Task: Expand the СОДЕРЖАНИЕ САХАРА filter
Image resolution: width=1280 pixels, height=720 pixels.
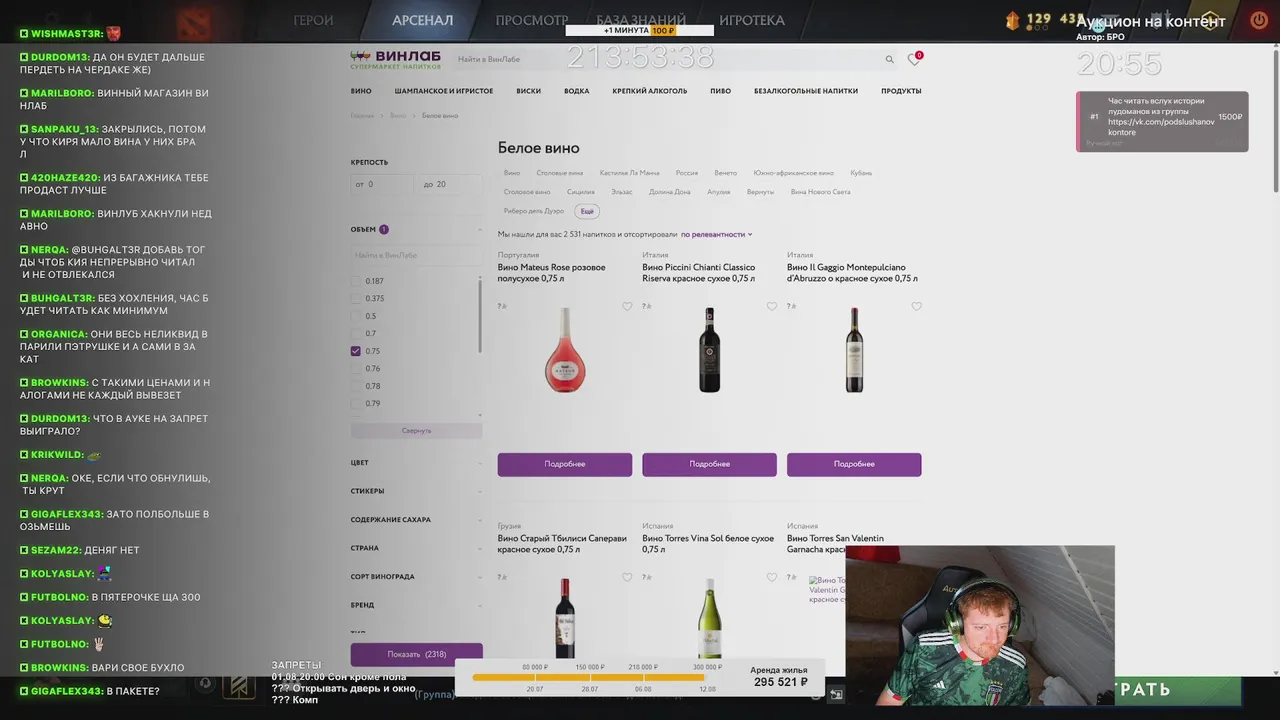Action: point(416,520)
